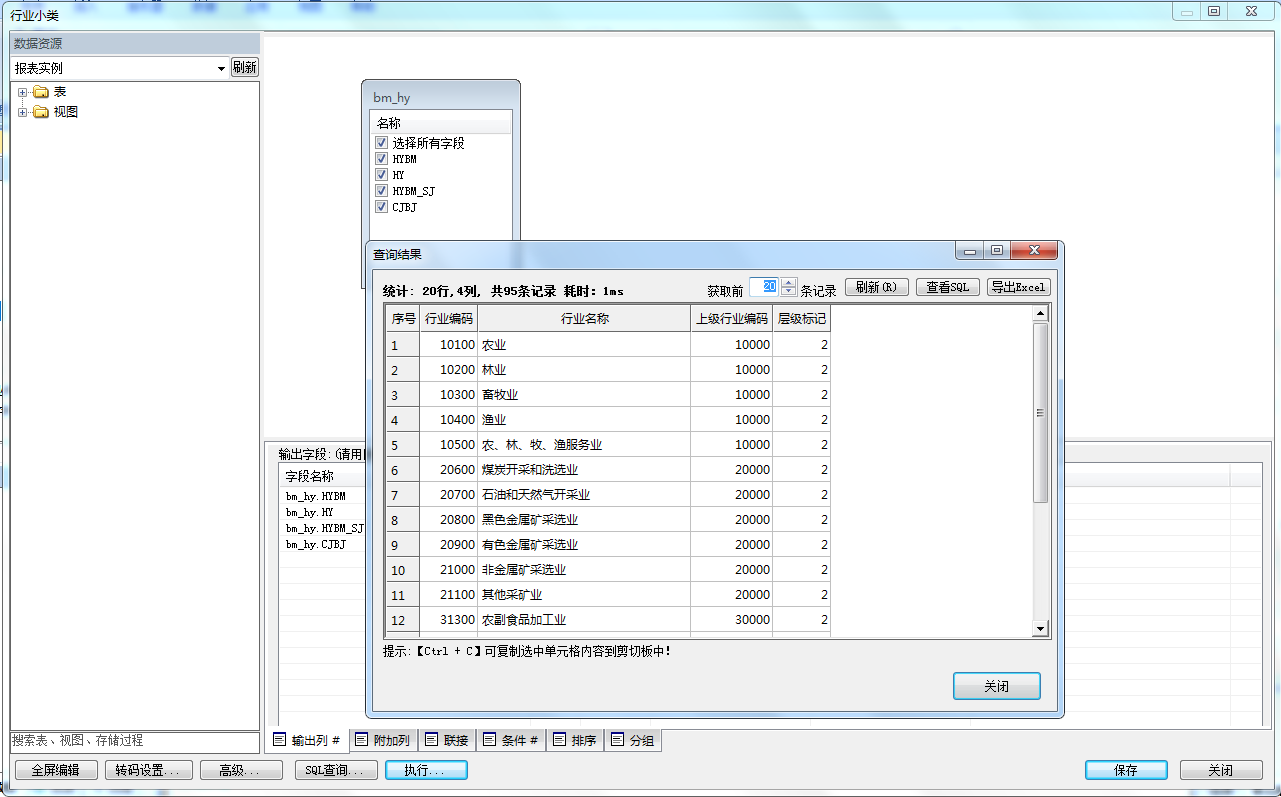
Task: Click the 导出Excel button
Action: tap(1018, 287)
